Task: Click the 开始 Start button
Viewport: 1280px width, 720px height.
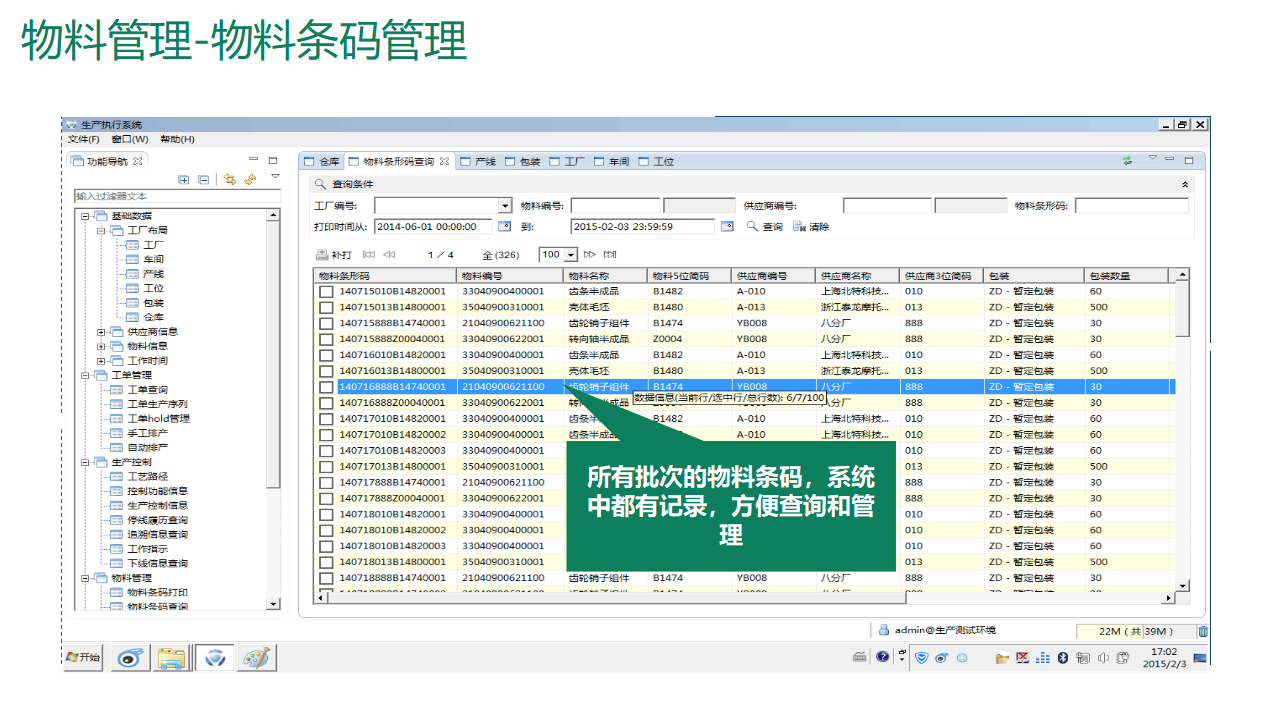Action: 83,657
